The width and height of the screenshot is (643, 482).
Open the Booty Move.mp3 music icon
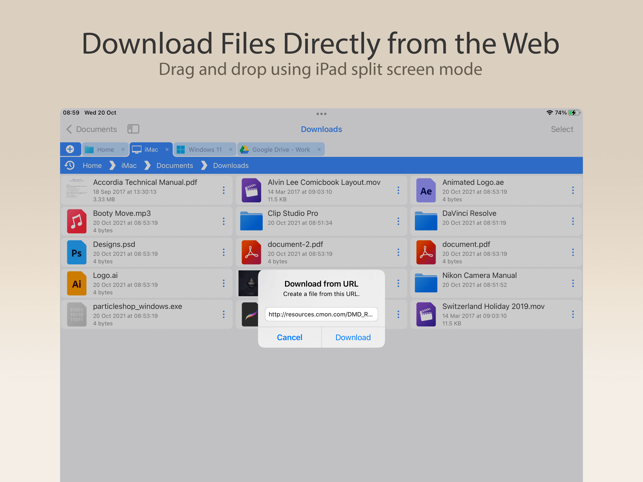click(x=77, y=221)
